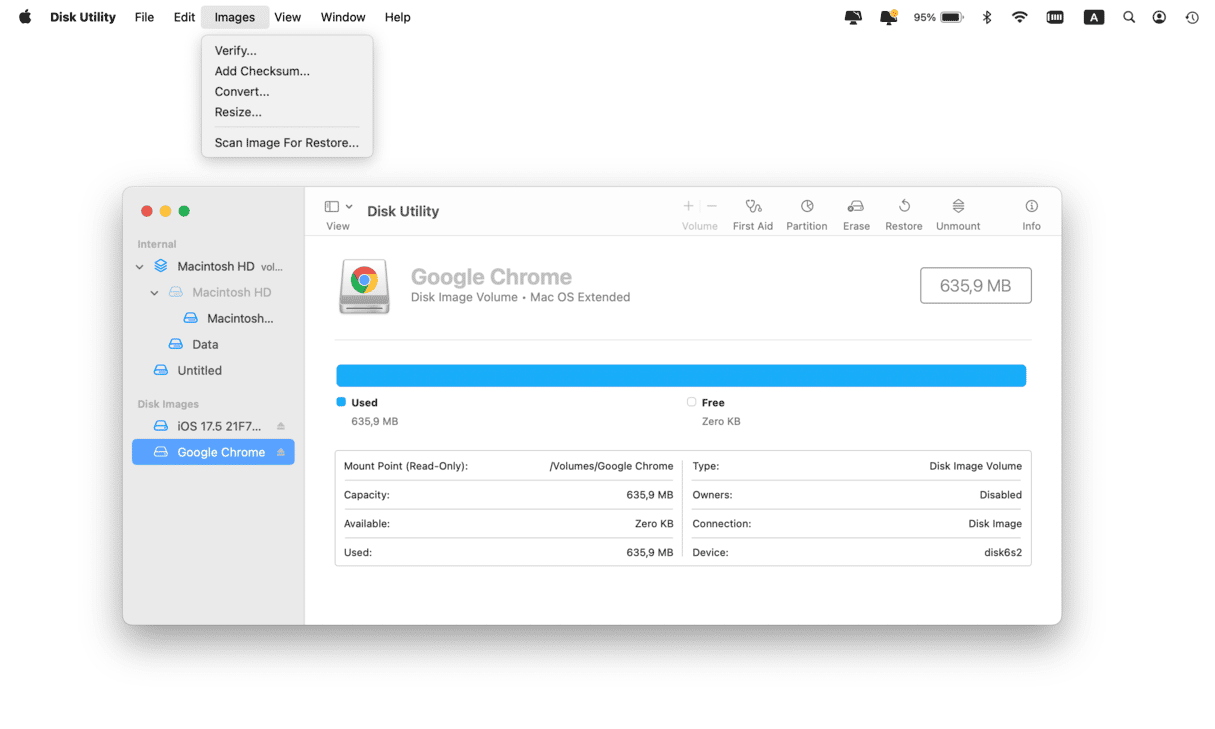1215x729 pixels.
Task: Unmount the selected volume via toolbar
Action: point(957,207)
